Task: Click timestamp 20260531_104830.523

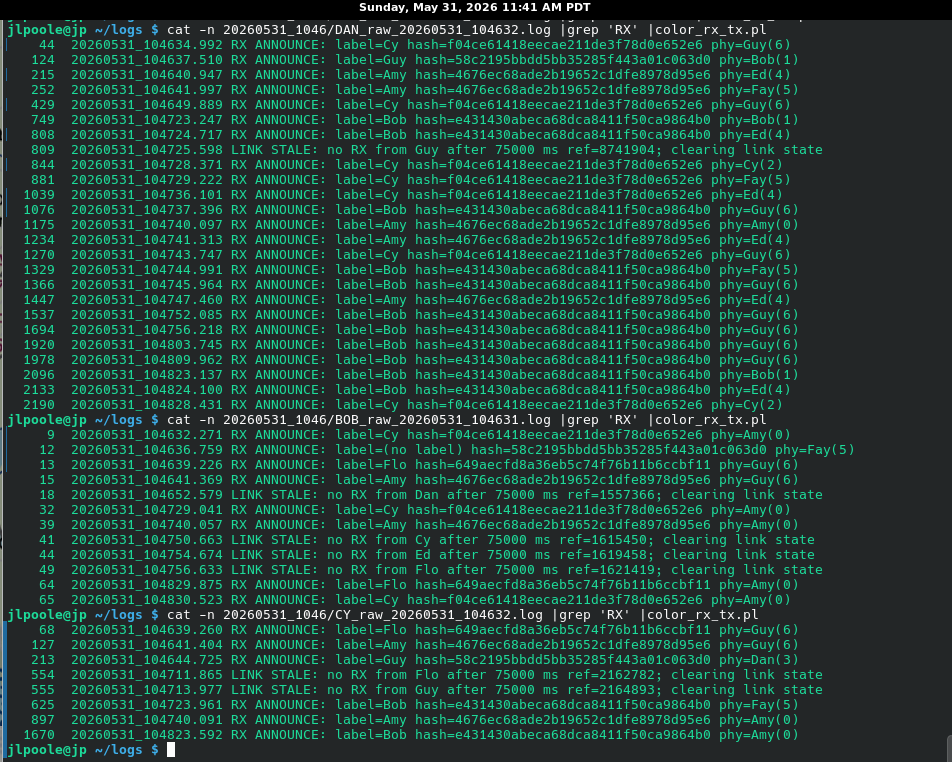Action: pyautogui.click(x=147, y=600)
